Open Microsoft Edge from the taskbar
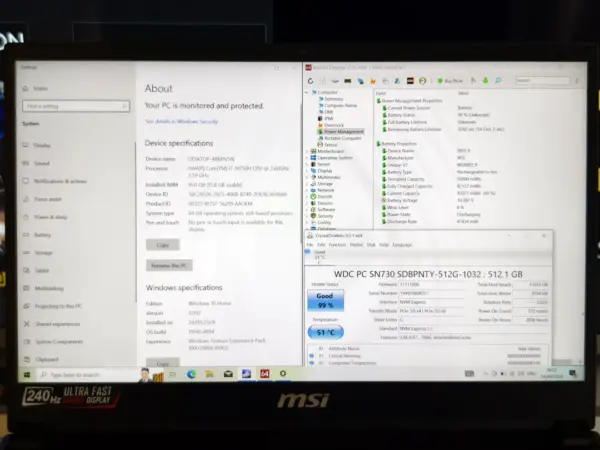The height and width of the screenshot is (450, 600). [191, 374]
